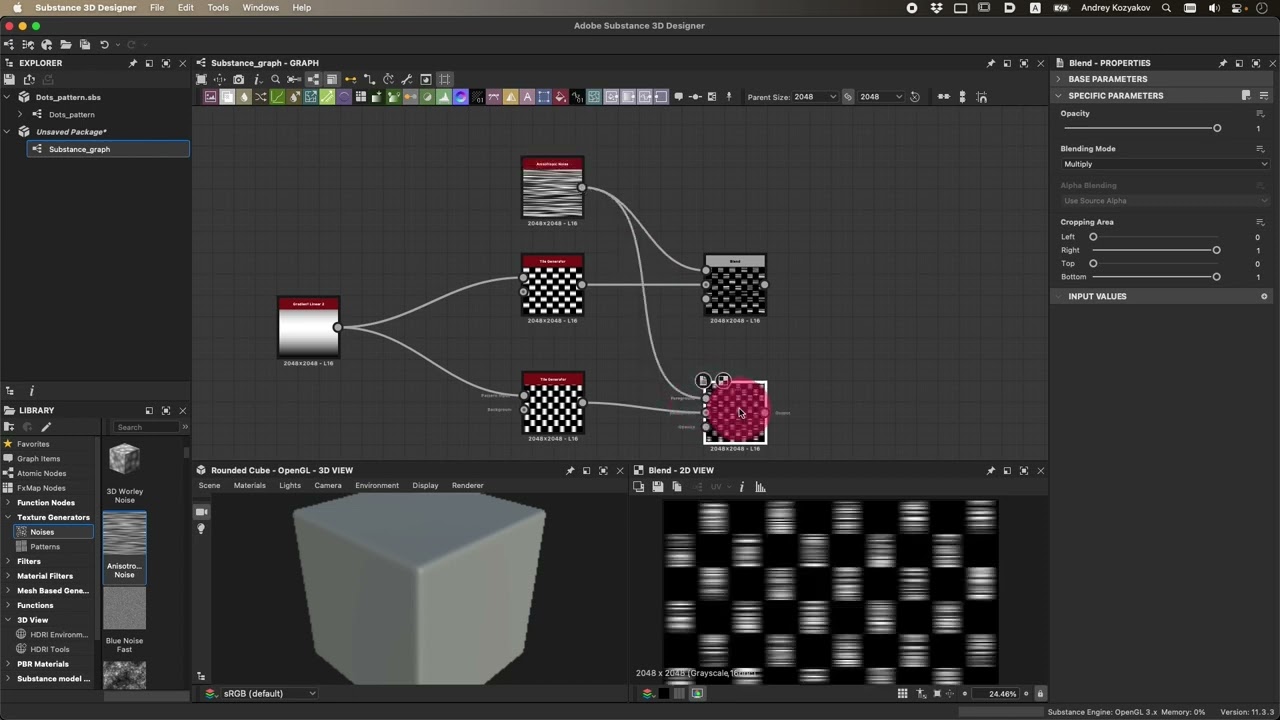Click the magnifier search icon in the graph toolbar
The image size is (1280, 720).
275,79
